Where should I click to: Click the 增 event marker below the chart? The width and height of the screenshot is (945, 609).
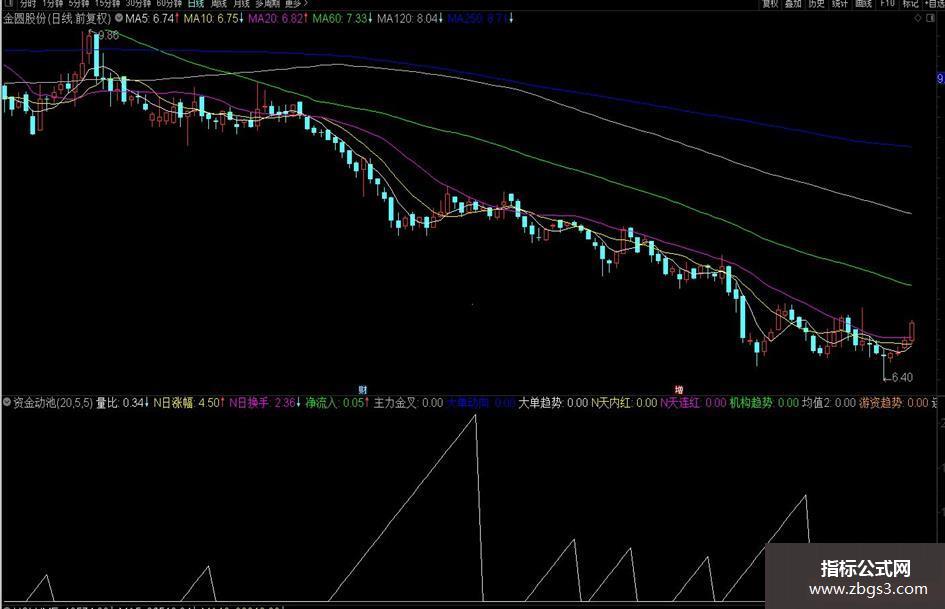[679, 390]
